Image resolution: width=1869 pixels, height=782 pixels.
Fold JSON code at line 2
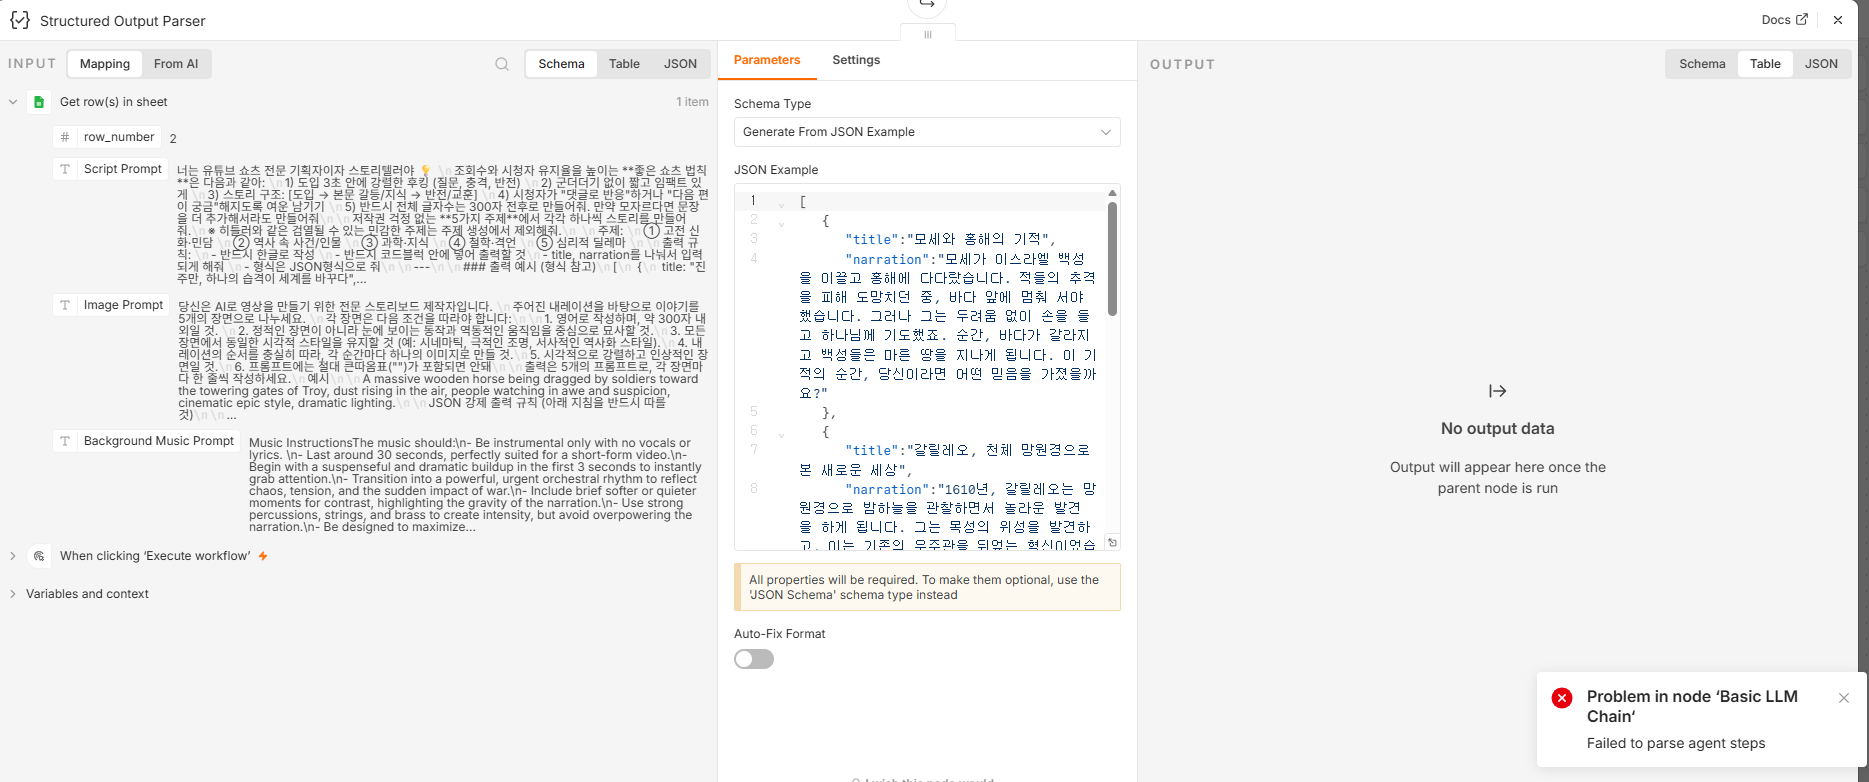tap(782, 222)
